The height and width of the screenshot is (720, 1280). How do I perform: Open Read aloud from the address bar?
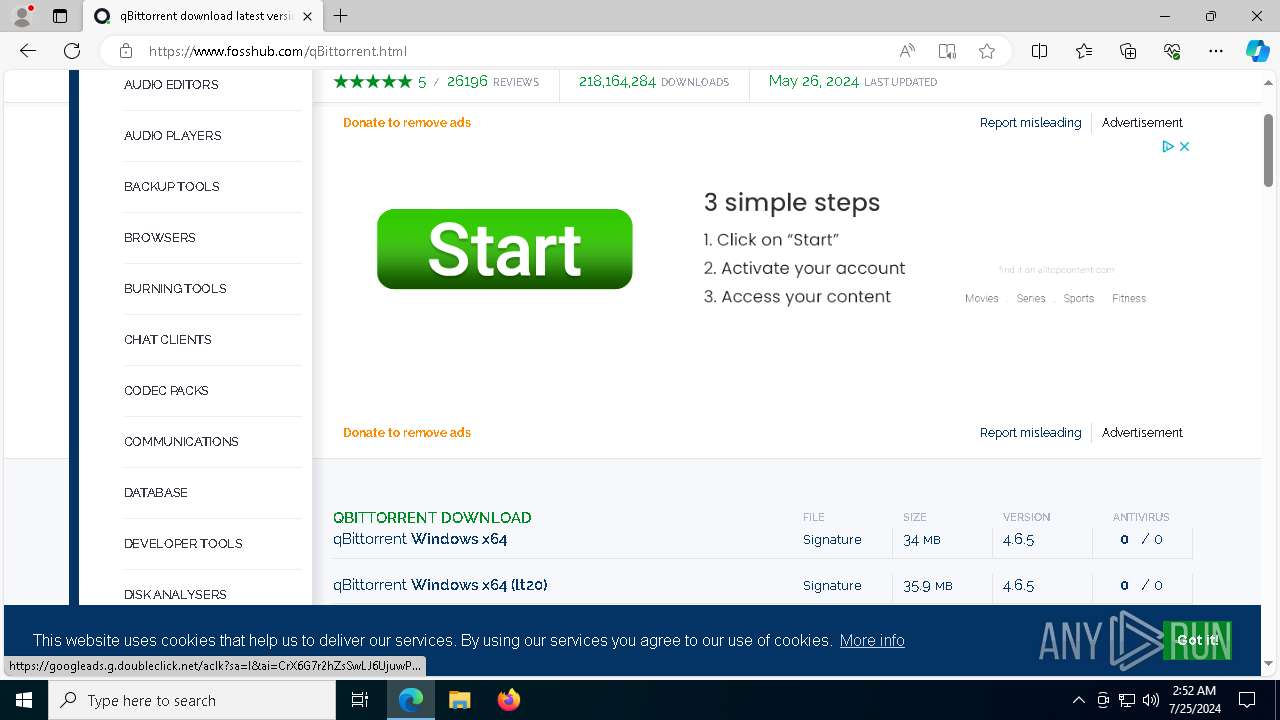tap(907, 51)
